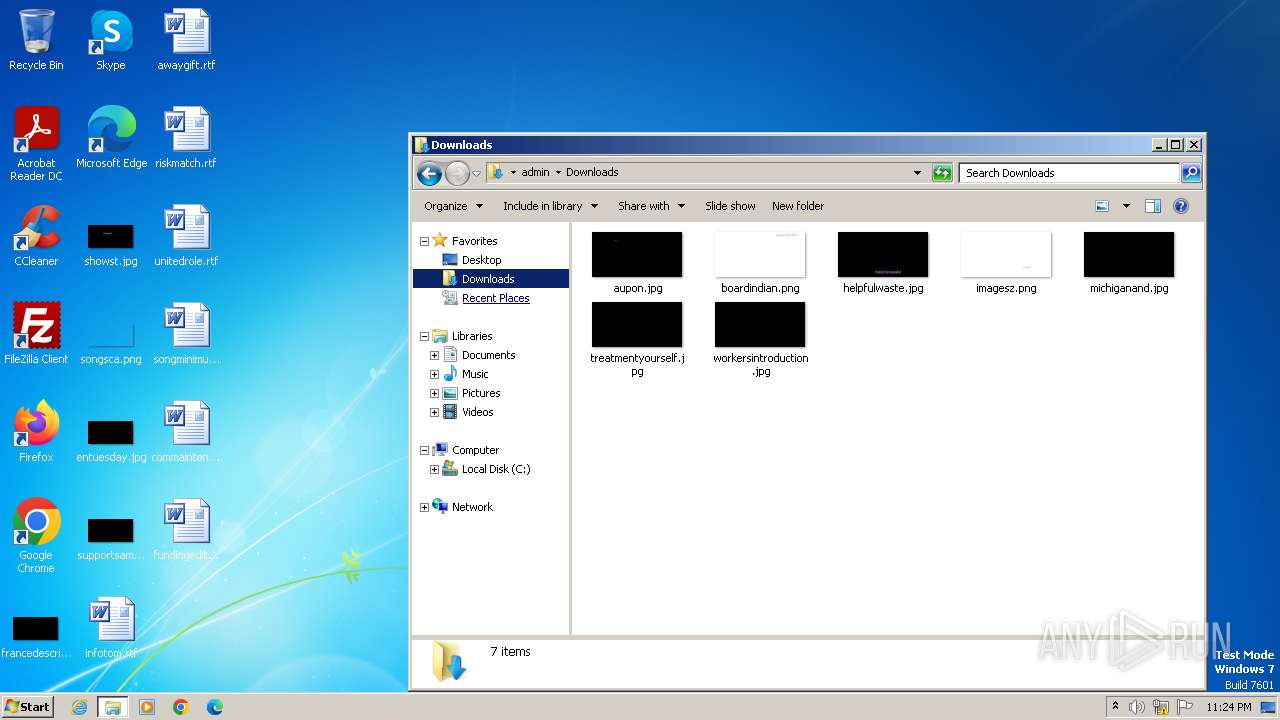Viewport: 1280px width, 720px height.
Task: Expand the Network tree node
Action: [424, 507]
